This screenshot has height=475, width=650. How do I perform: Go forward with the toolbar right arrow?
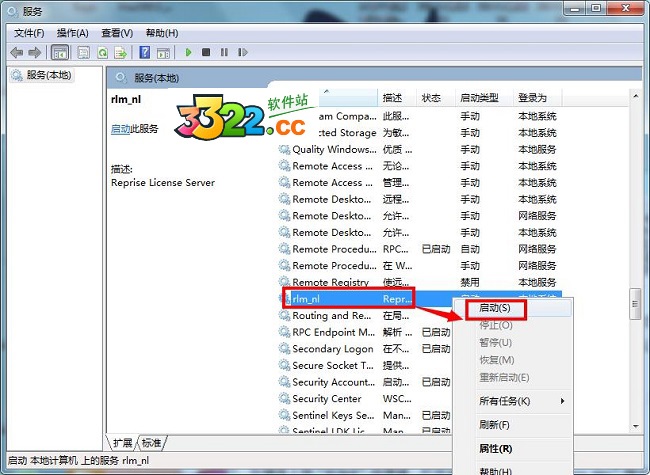[35, 53]
